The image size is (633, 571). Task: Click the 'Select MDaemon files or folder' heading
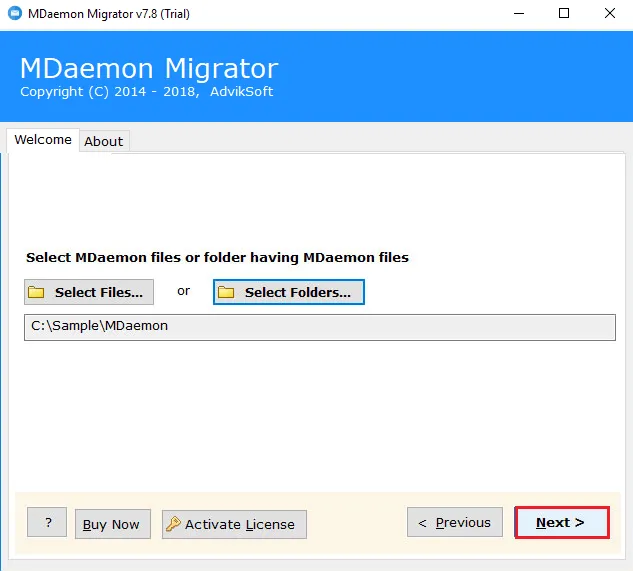click(x=217, y=257)
